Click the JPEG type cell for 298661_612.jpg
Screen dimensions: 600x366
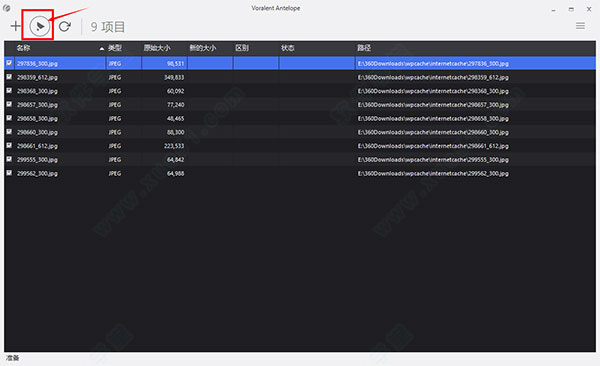(x=115, y=146)
